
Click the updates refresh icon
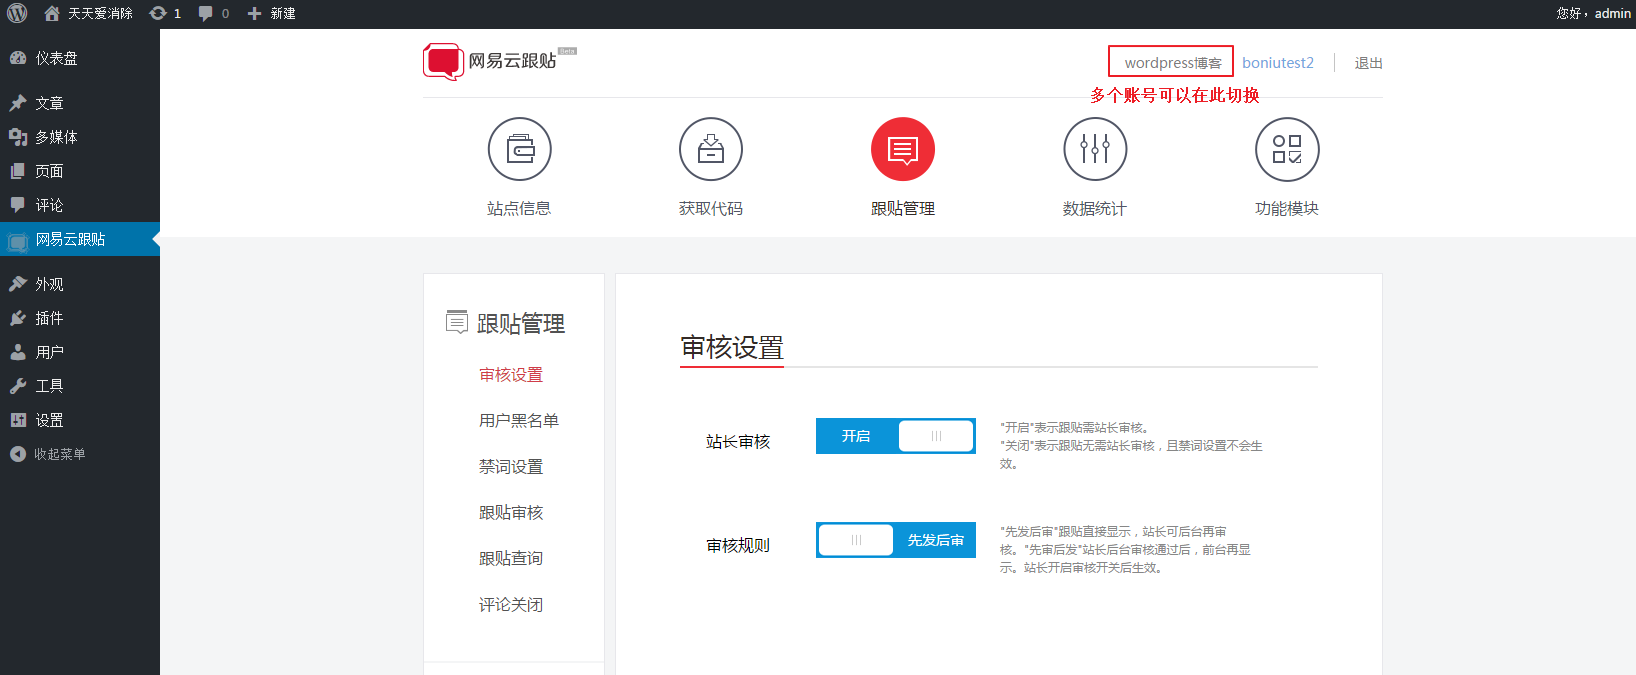click(158, 13)
